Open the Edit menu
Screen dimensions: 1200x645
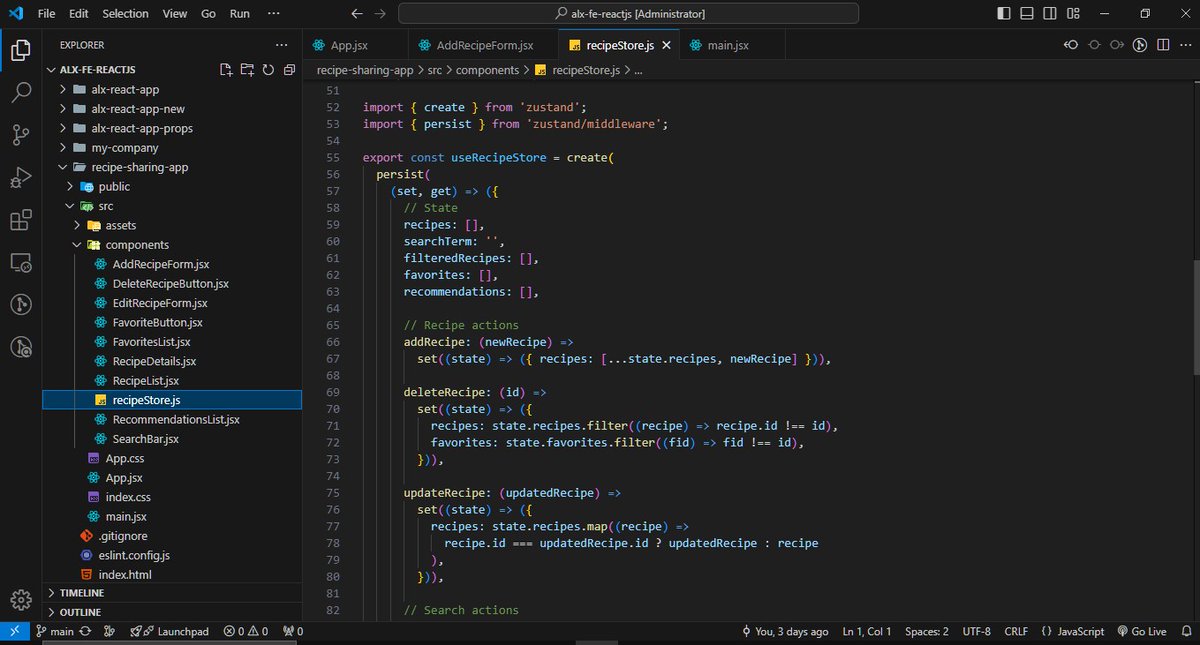(x=79, y=14)
